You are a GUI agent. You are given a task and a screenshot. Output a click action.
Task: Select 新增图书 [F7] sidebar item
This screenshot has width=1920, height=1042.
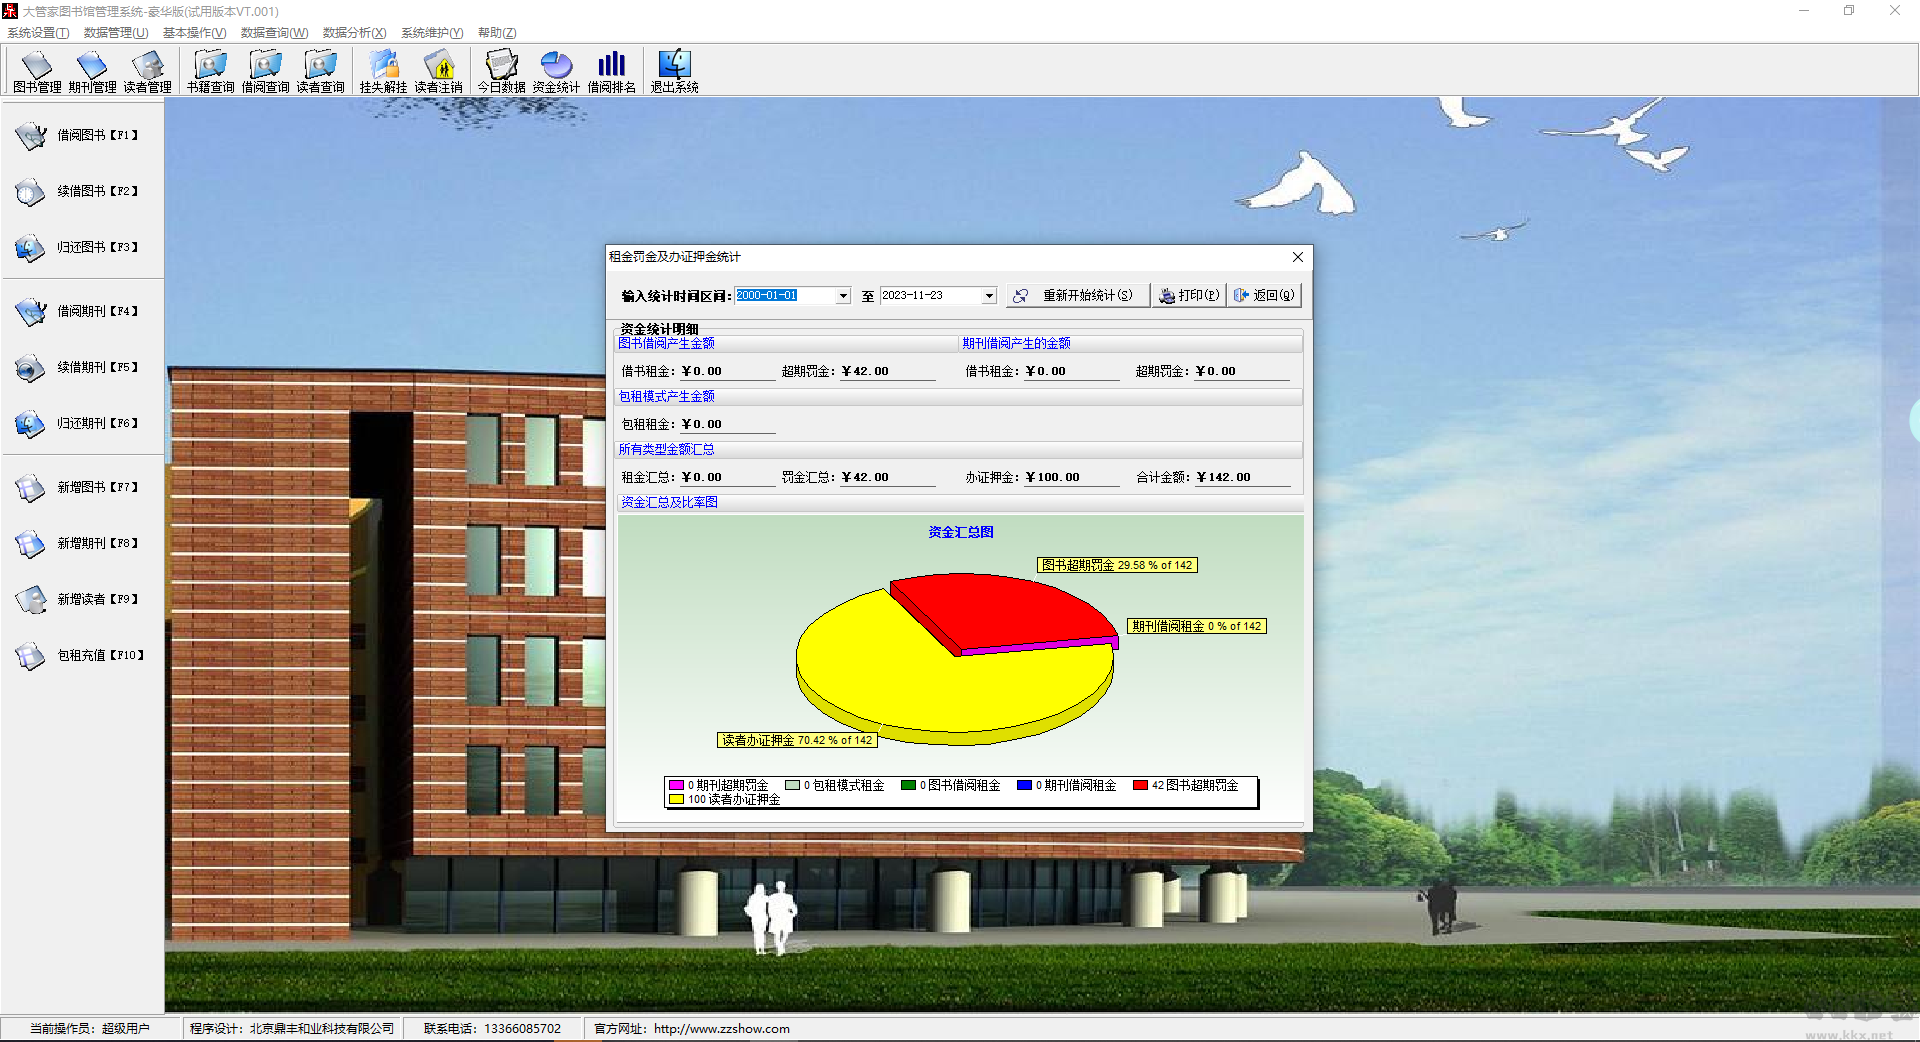tap(77, 487)
